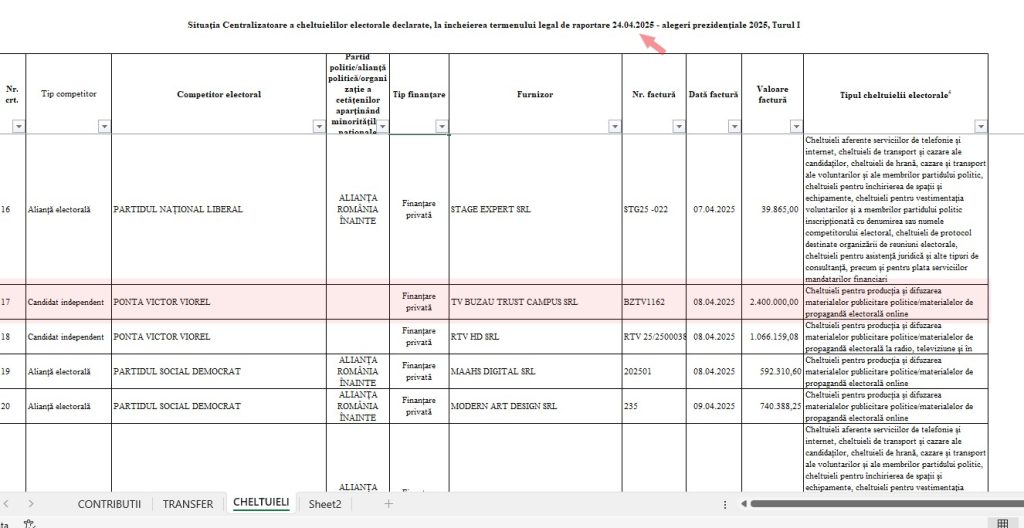Add a new sheet with the plus icon
Viewport: 1024px width, 528px height.
pyautogui.click(x=389, y=504)
